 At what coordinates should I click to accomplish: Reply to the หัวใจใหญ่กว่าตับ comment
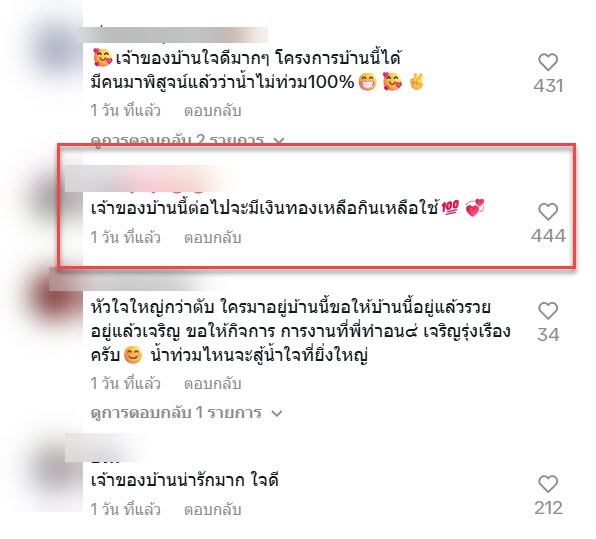[x=212, y=384]
